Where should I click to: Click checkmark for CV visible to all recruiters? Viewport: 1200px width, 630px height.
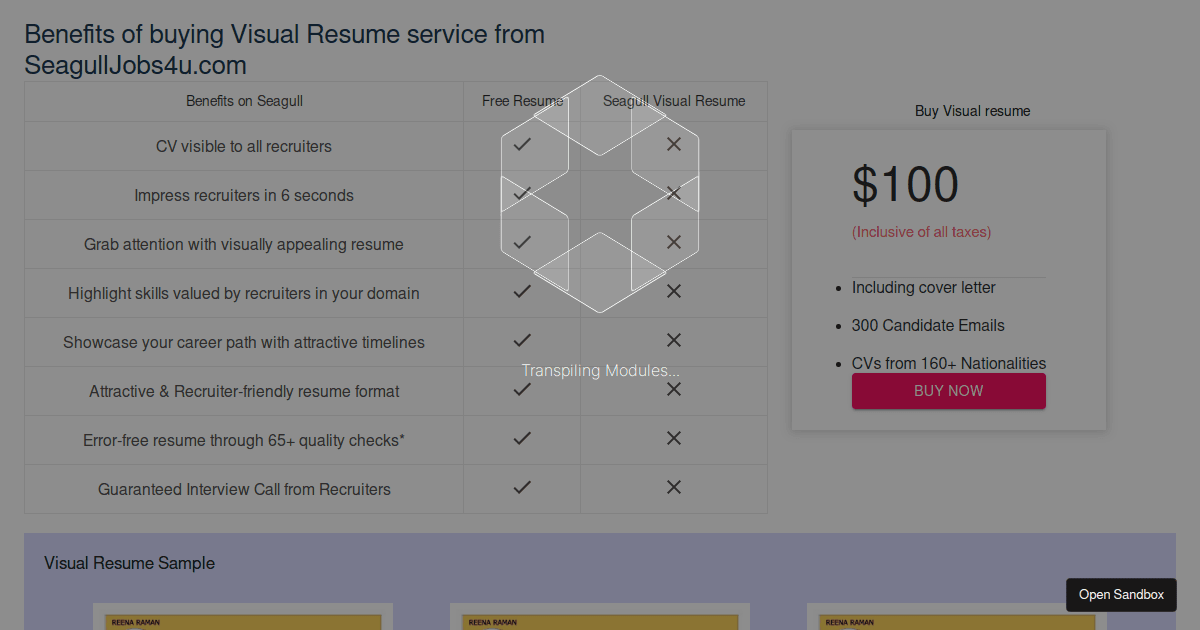click(521, 145)
